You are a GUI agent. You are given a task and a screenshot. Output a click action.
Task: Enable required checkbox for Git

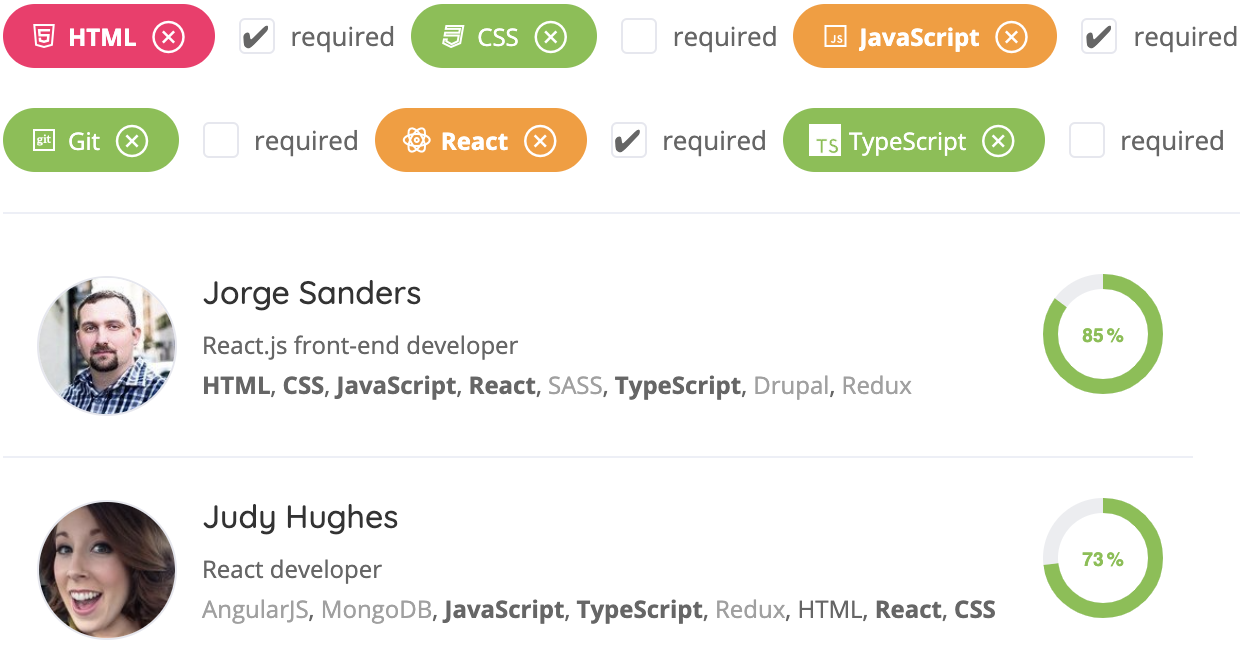click(221, 141)
